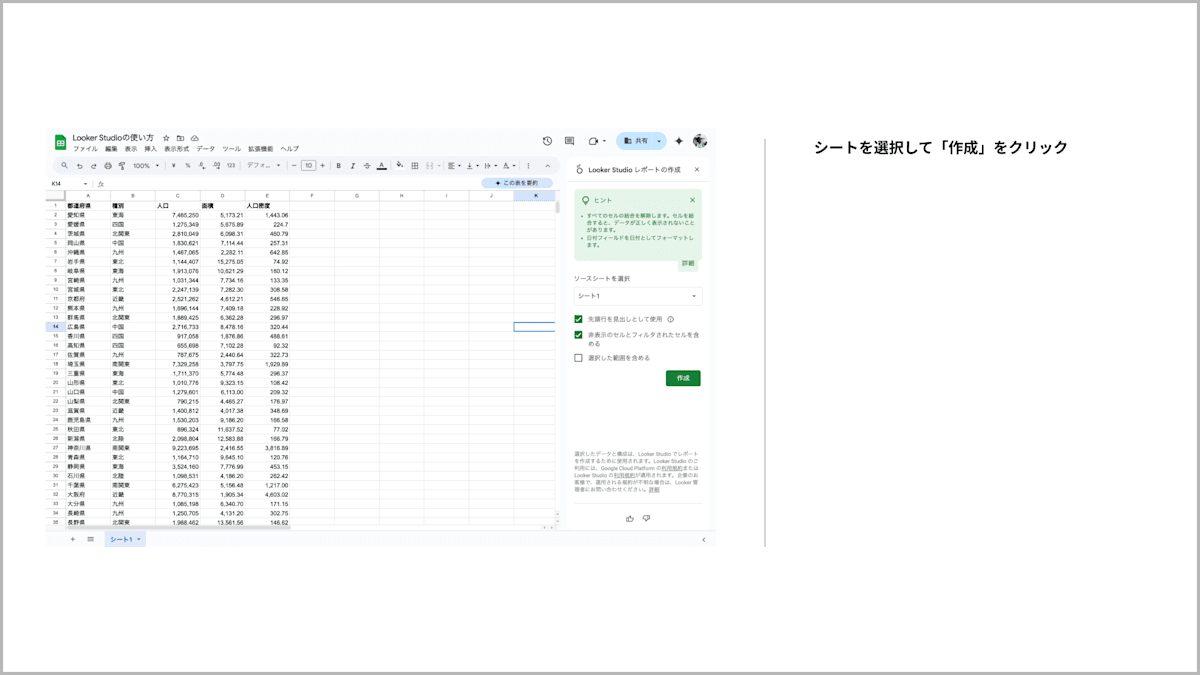Select cell containing 愛知県
Viewport: 1200px width, 675px height.
88,215
